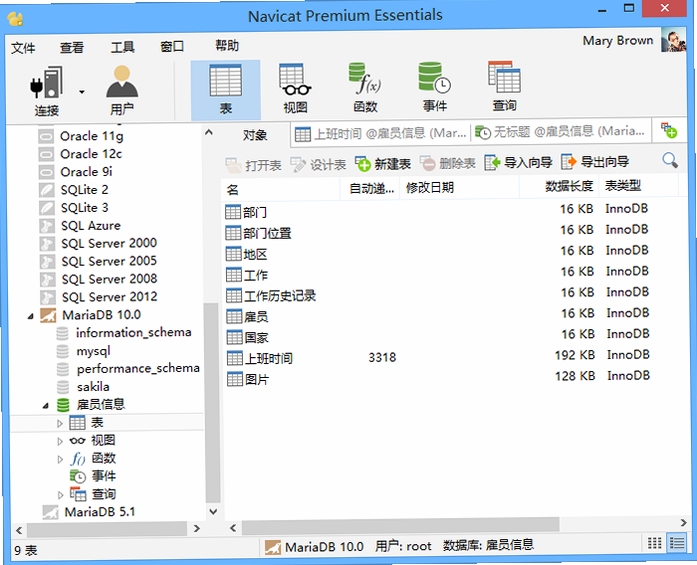Switch to the 上班时间 @雇员信息 tab
Viewport: 697px width, 565px height.
(x=381, y=133)
